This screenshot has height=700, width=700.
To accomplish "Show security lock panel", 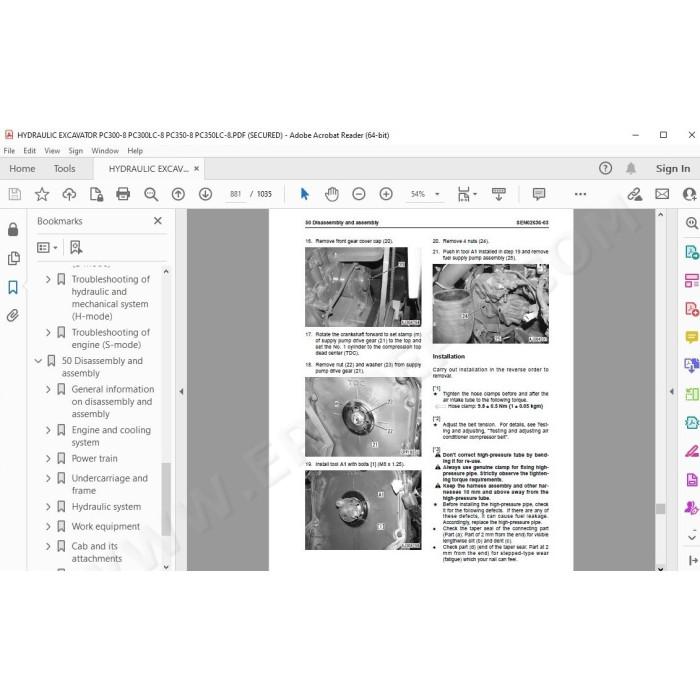I will pos(13,229).
